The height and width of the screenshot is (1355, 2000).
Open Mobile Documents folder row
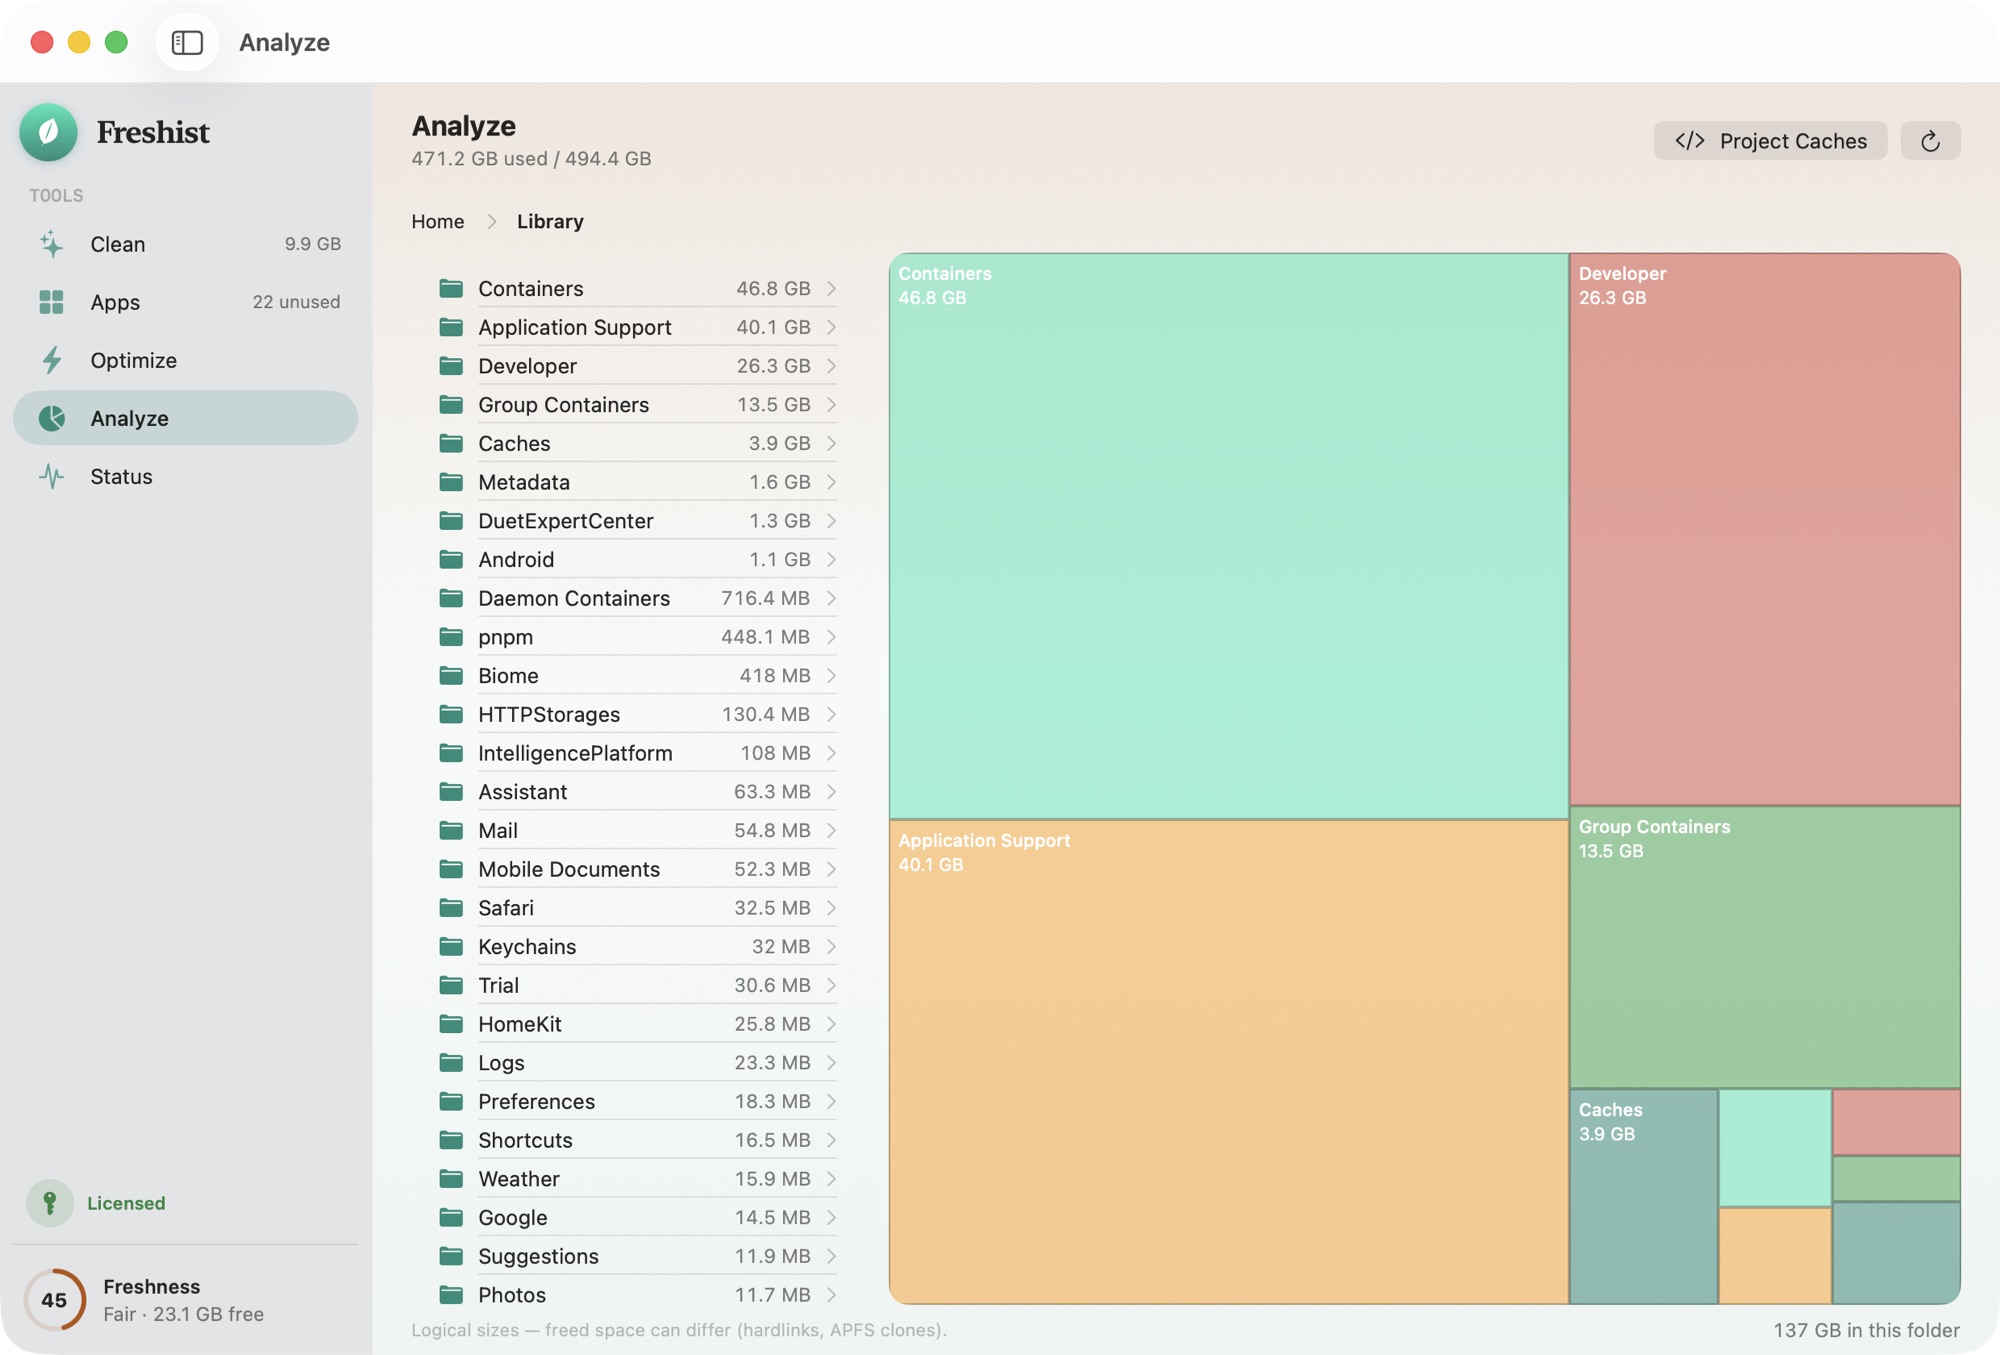coord(638,869)
